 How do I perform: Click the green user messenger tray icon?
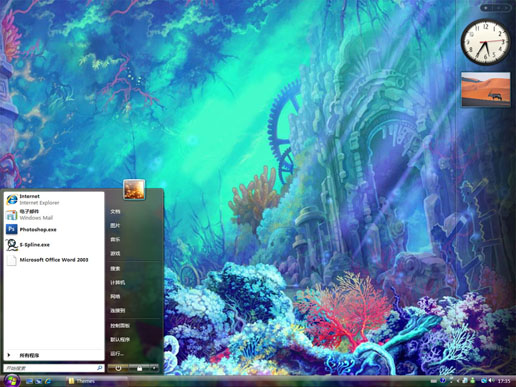[x=473, y=380]
